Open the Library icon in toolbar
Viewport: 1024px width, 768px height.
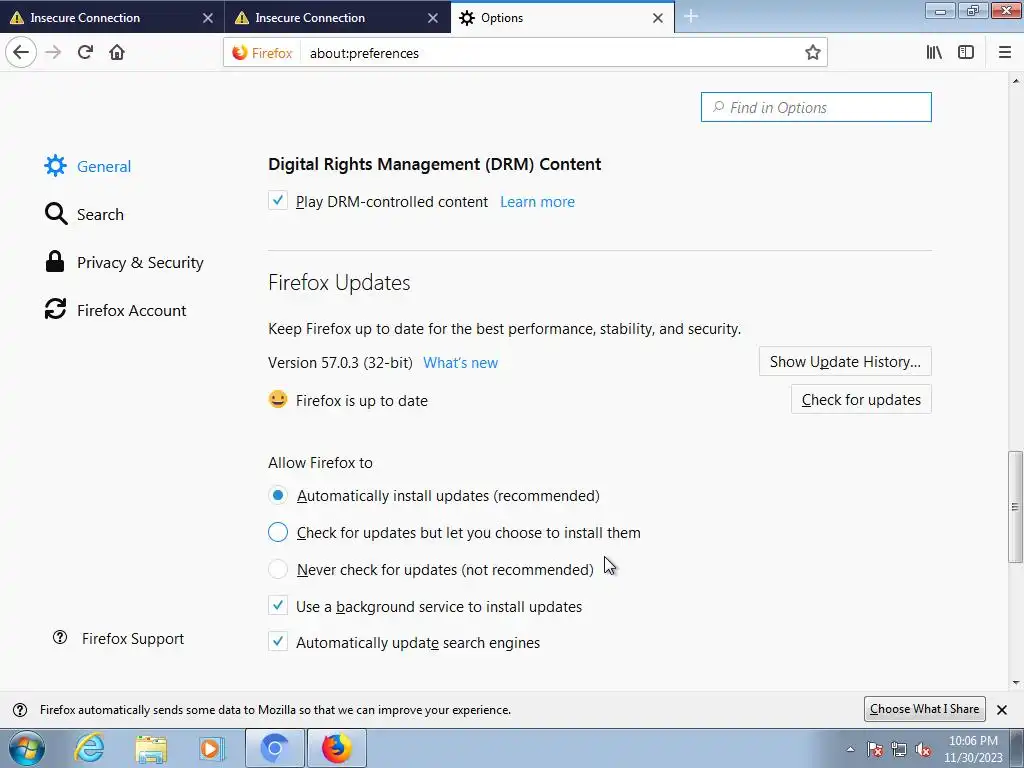pyautogui.click(x=934, y=52)
